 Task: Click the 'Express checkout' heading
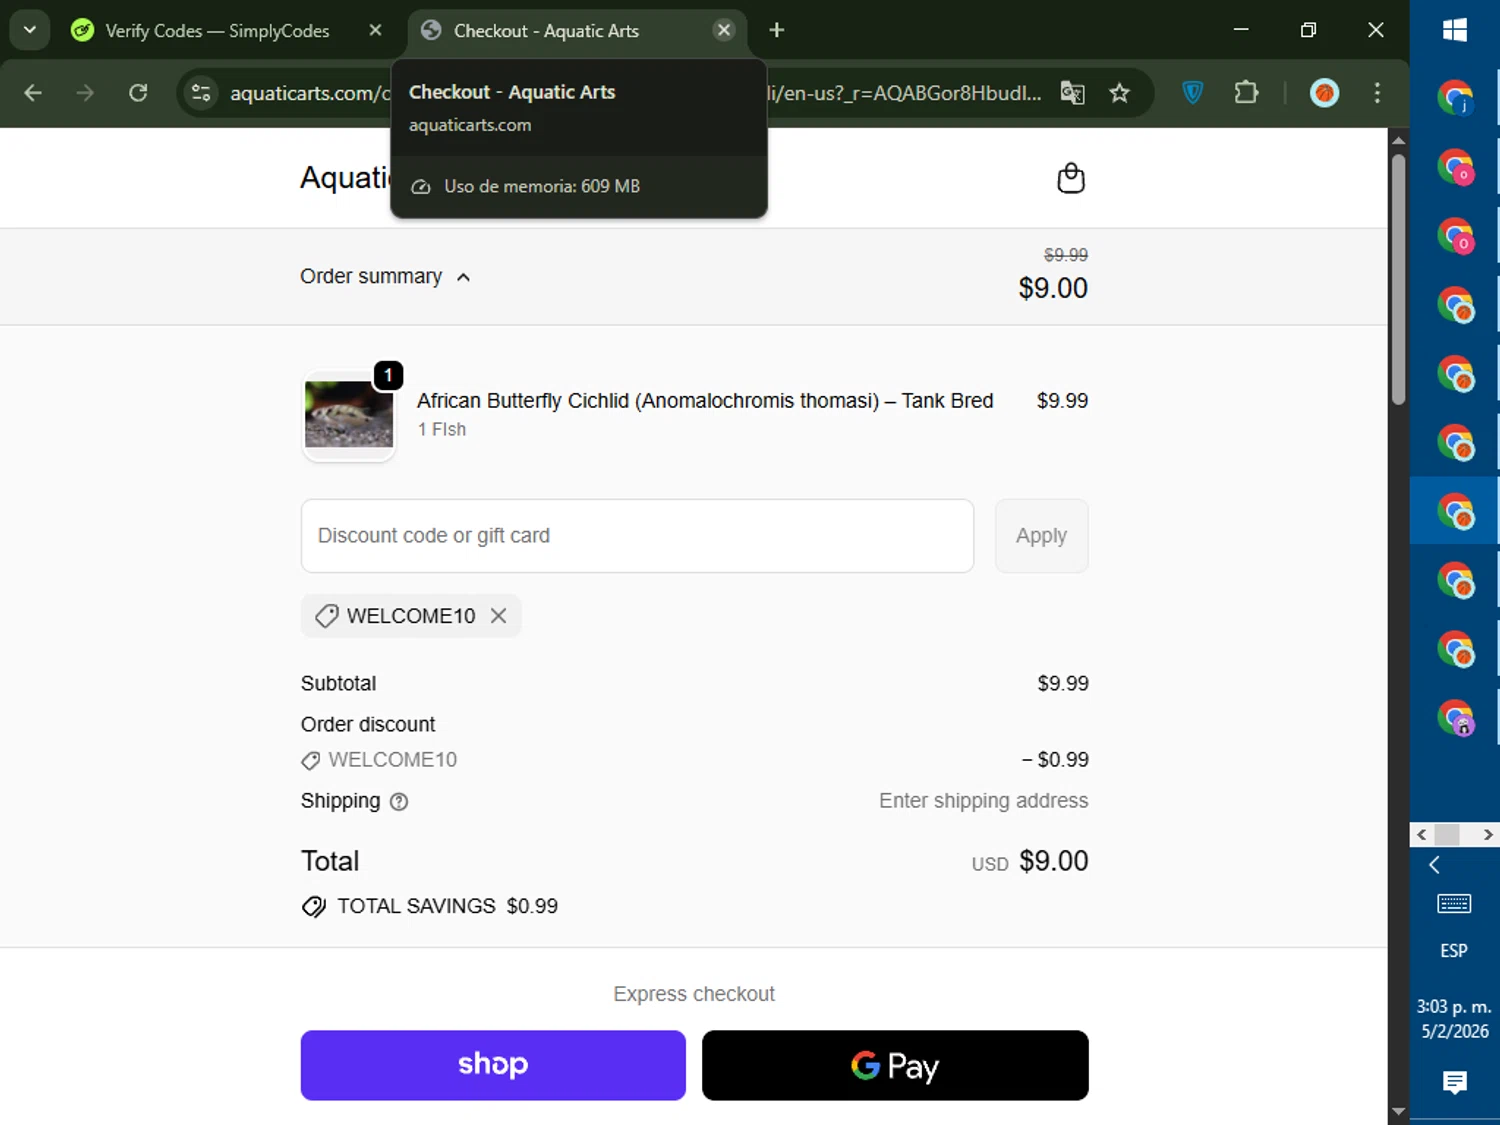[694, 994]
